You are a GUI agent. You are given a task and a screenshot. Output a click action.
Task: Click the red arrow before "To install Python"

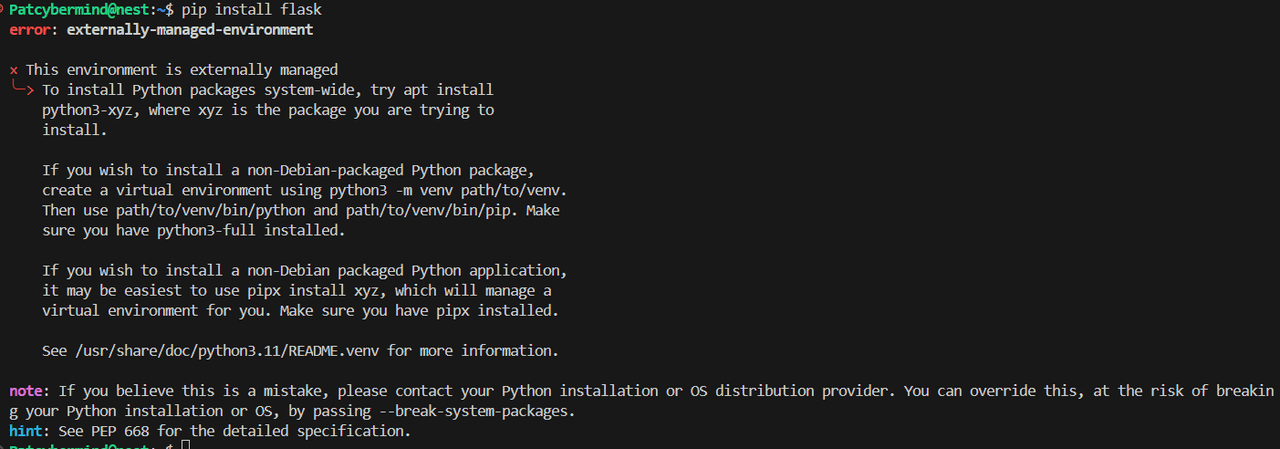tap(24, 90)
